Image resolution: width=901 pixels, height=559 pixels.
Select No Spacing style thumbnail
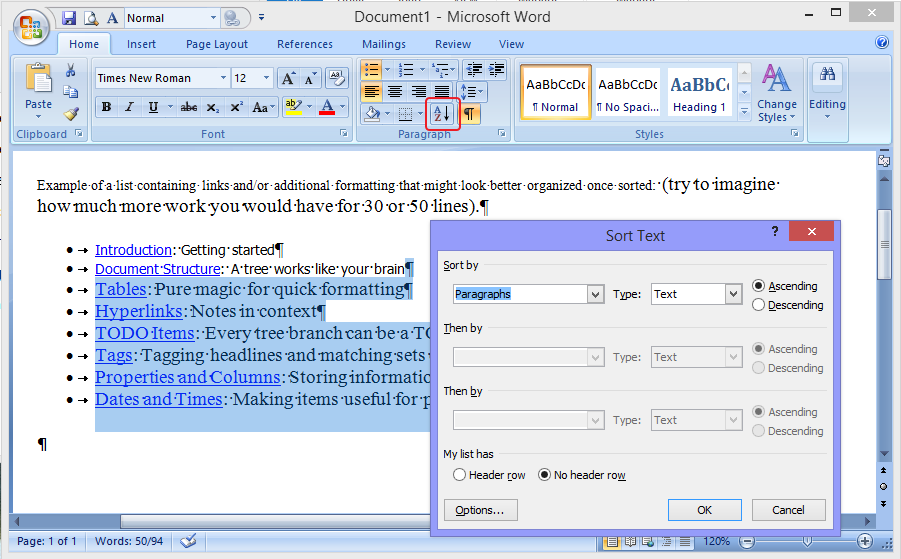pos(627,92)
